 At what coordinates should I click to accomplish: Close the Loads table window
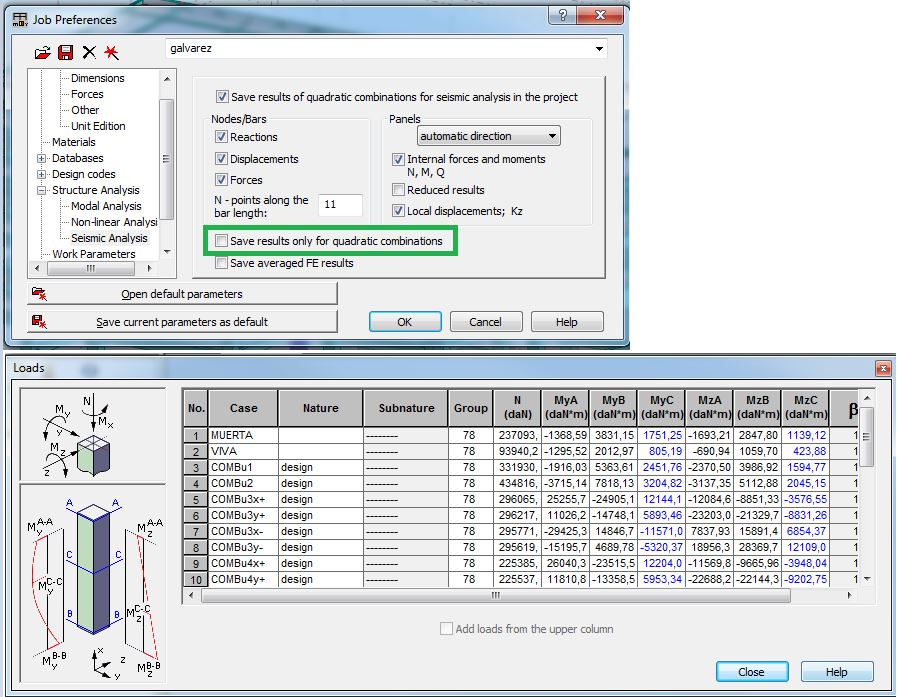752,672
